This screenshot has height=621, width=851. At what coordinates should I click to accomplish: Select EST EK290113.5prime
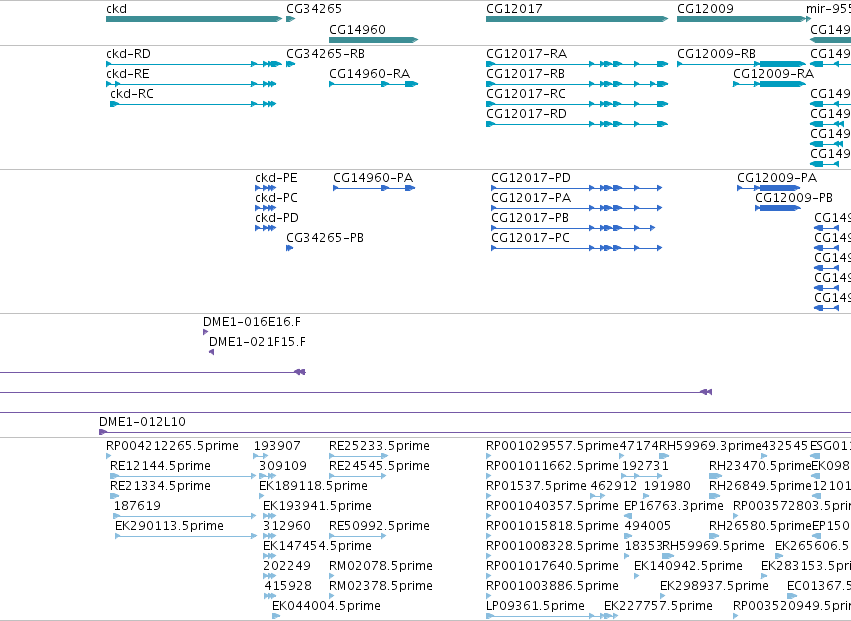point(186,536)
